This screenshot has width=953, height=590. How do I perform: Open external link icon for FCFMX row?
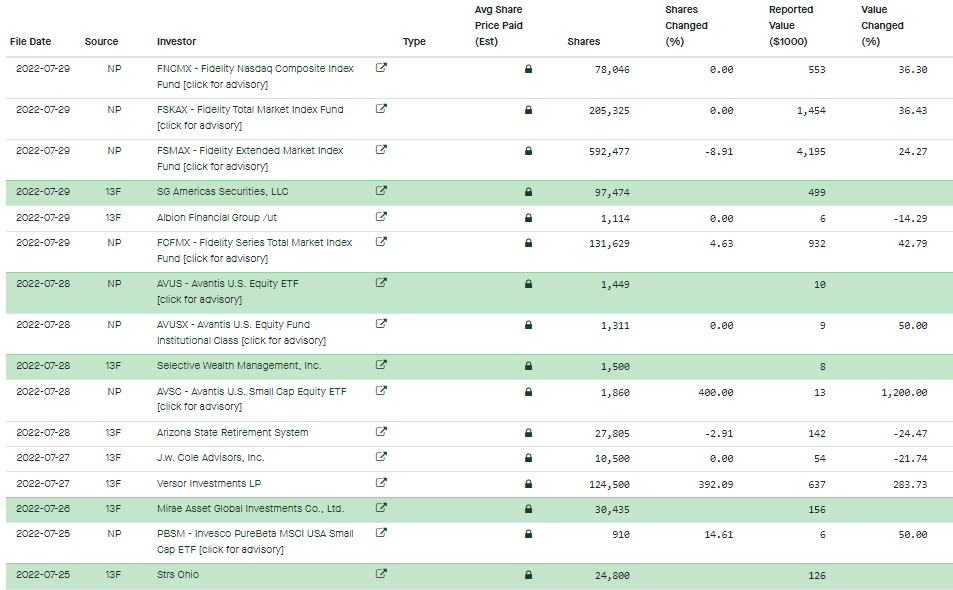coord(381,242)
